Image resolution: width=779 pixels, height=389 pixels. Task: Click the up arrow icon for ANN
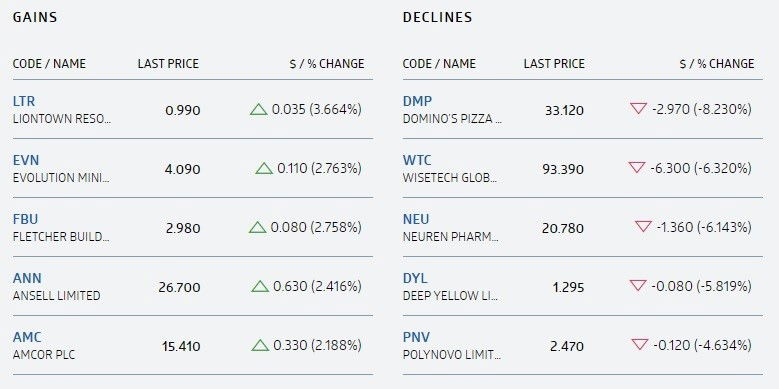click(260, 286)
